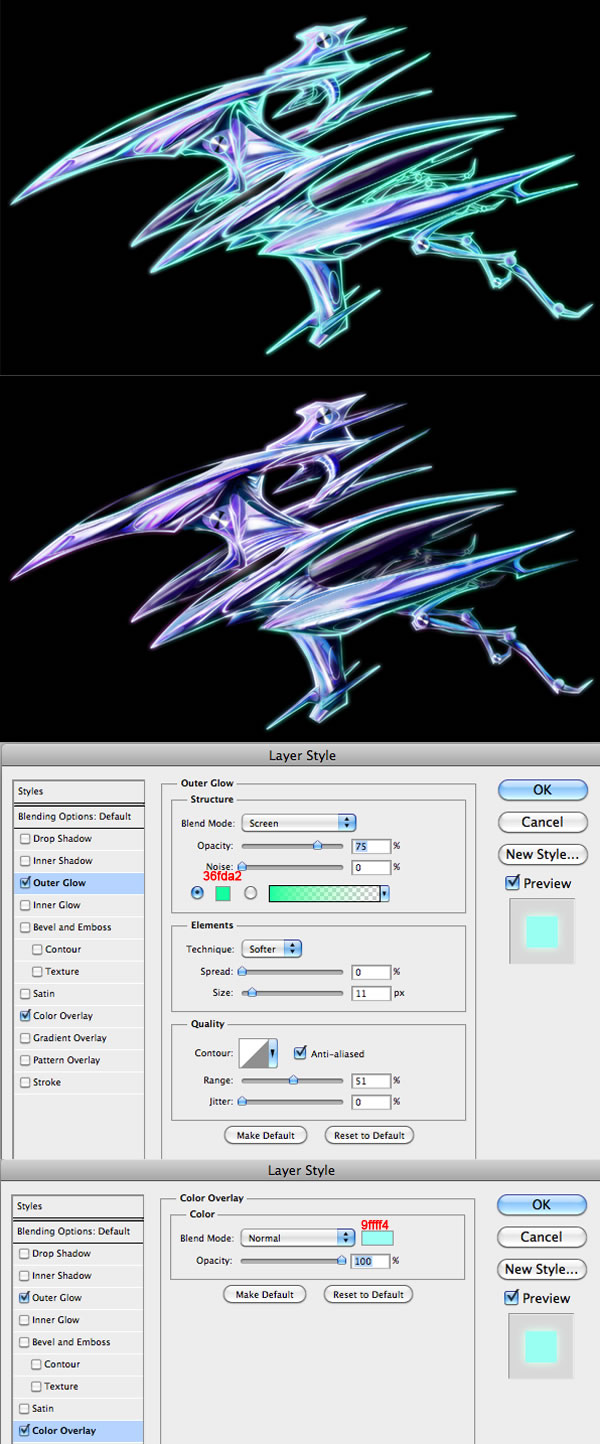Click the Jitter value field
Image resolution: width=600 pixels, height=1444 pixels.
(x=370, y=1102)
